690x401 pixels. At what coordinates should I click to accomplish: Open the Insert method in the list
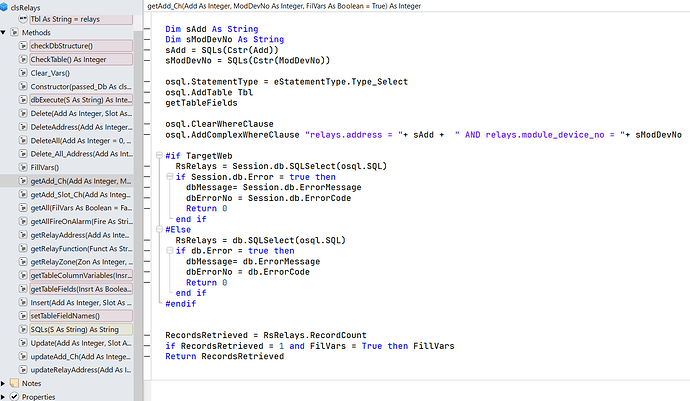coord(80,302)
